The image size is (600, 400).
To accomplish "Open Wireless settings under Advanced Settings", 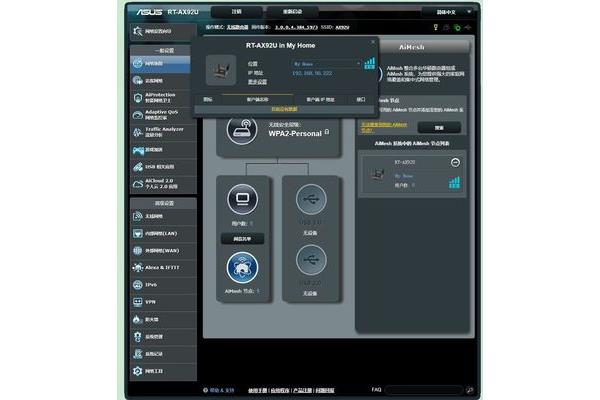I will pyautogui.click(x=163, y=216).
